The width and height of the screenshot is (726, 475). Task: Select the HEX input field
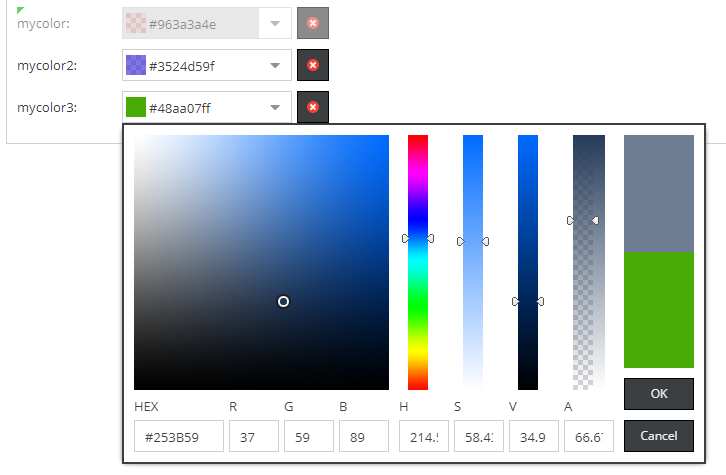click(178, 437)
